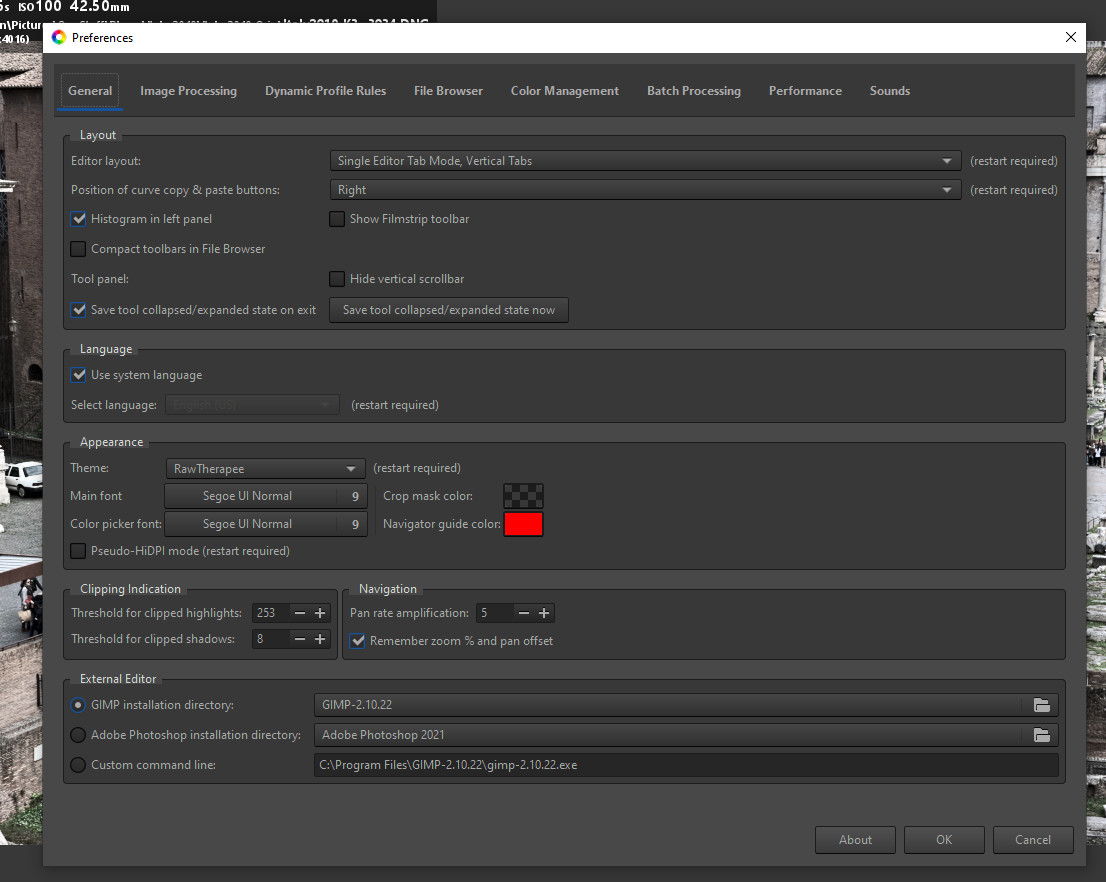1106x882 pixels.
Task: Uncheck Use system language
Action: pyautogui.click(x=78, y=375)
